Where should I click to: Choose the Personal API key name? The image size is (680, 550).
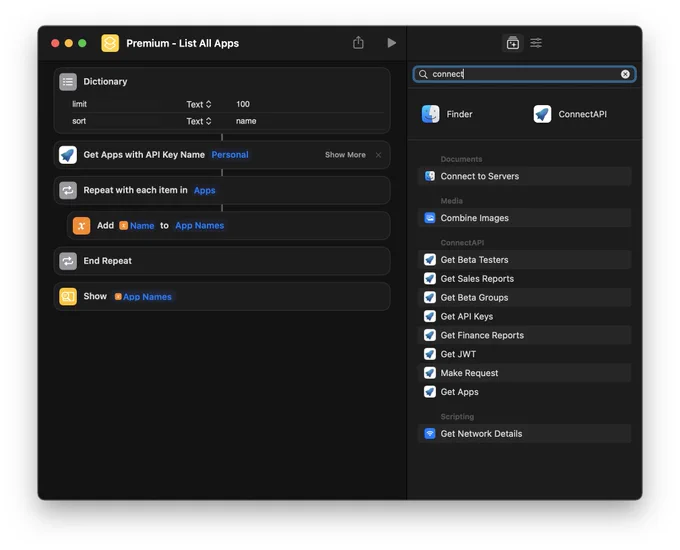tap(230, 155)
